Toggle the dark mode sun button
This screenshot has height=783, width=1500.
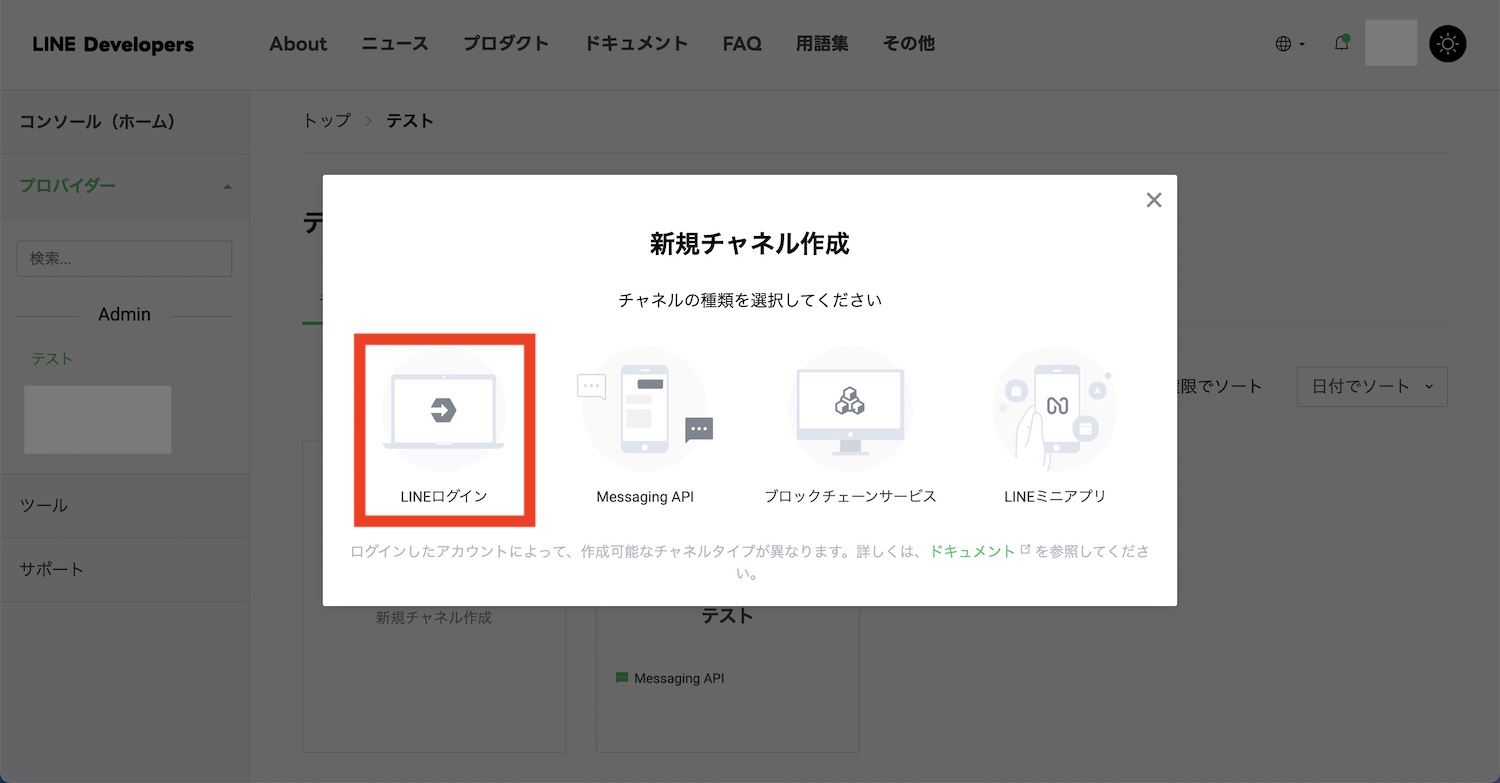click(1448, 44)
